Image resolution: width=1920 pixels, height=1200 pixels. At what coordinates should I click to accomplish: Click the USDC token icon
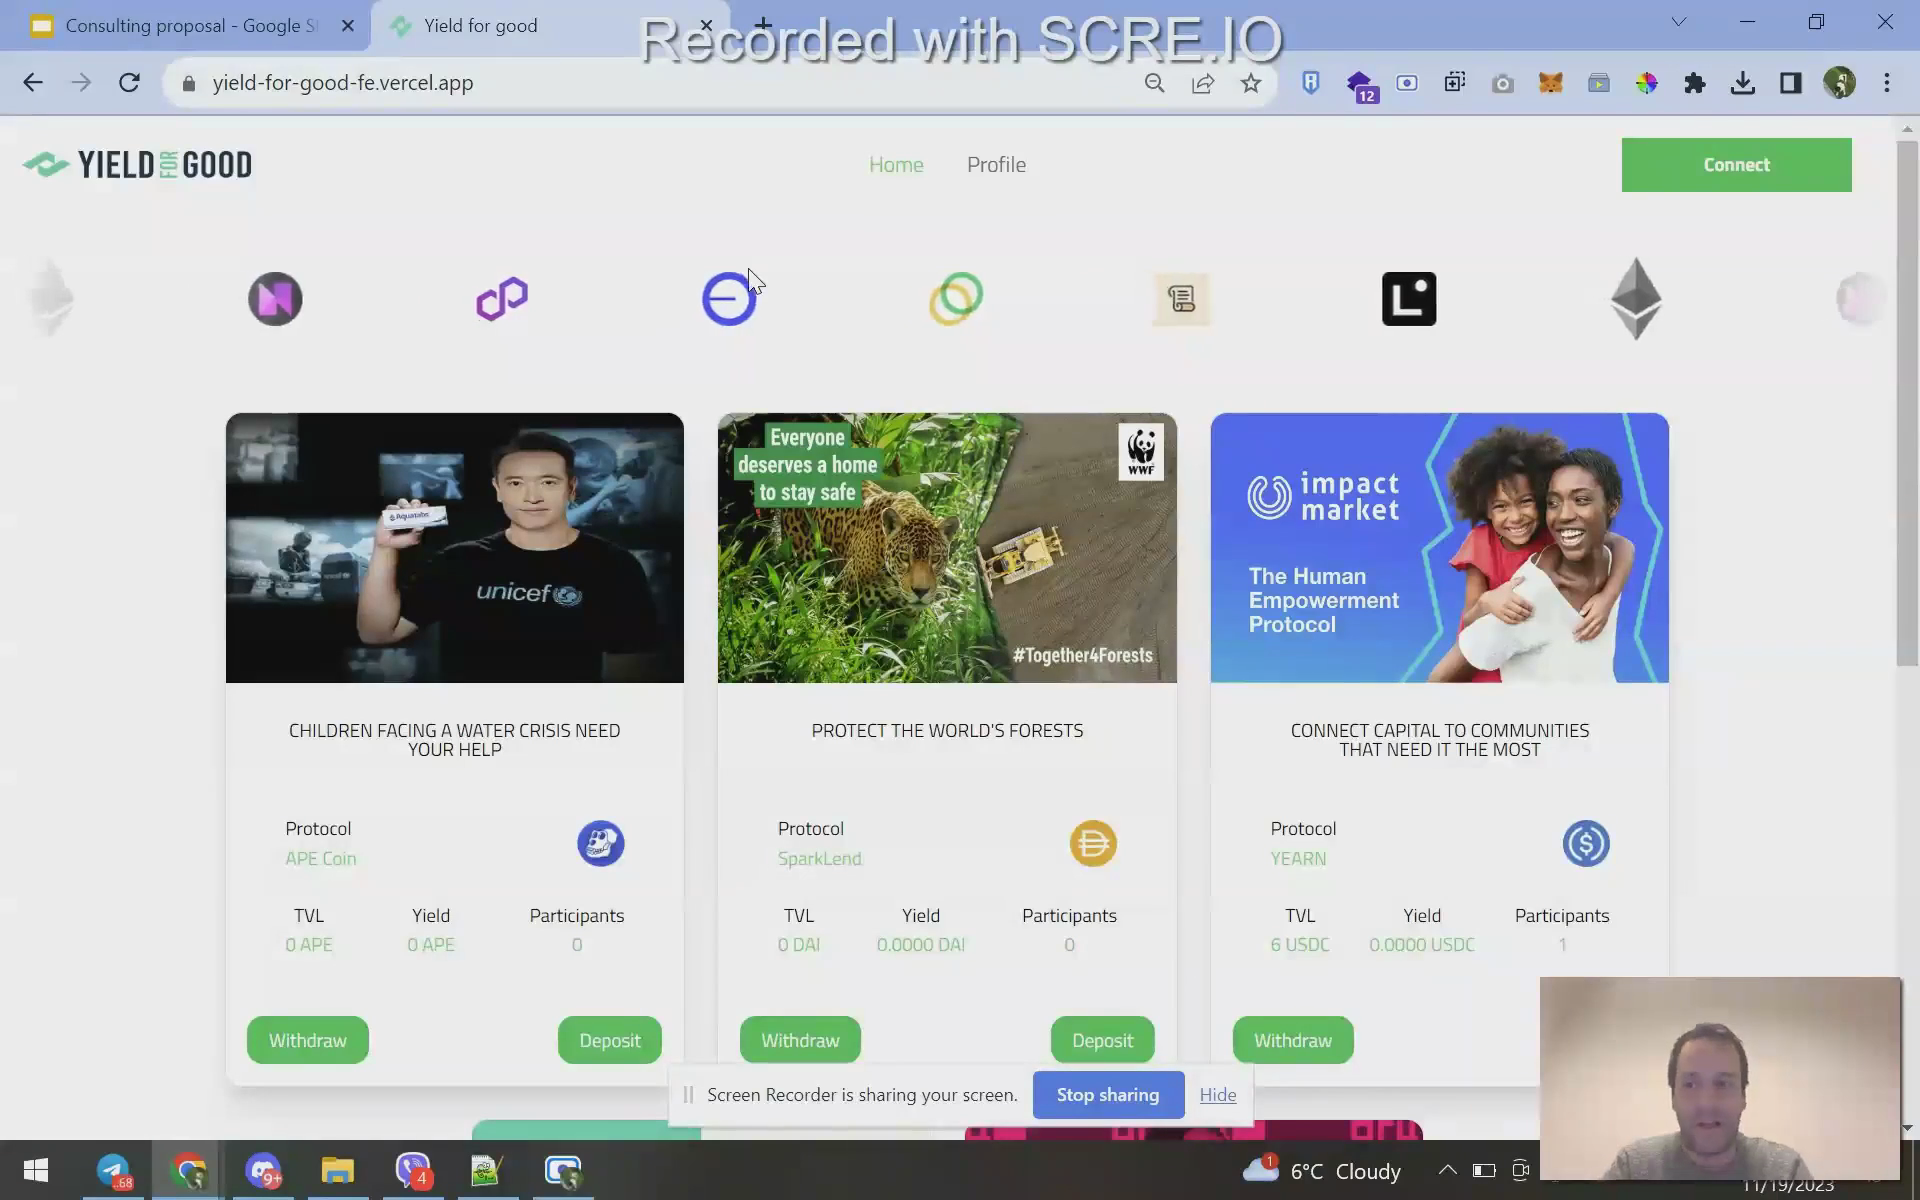tap(1586, 843)
